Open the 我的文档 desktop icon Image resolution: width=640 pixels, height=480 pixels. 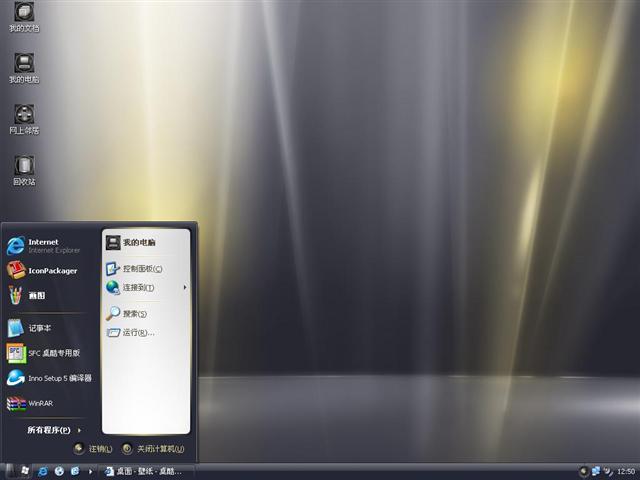click(x=24, y=17)
